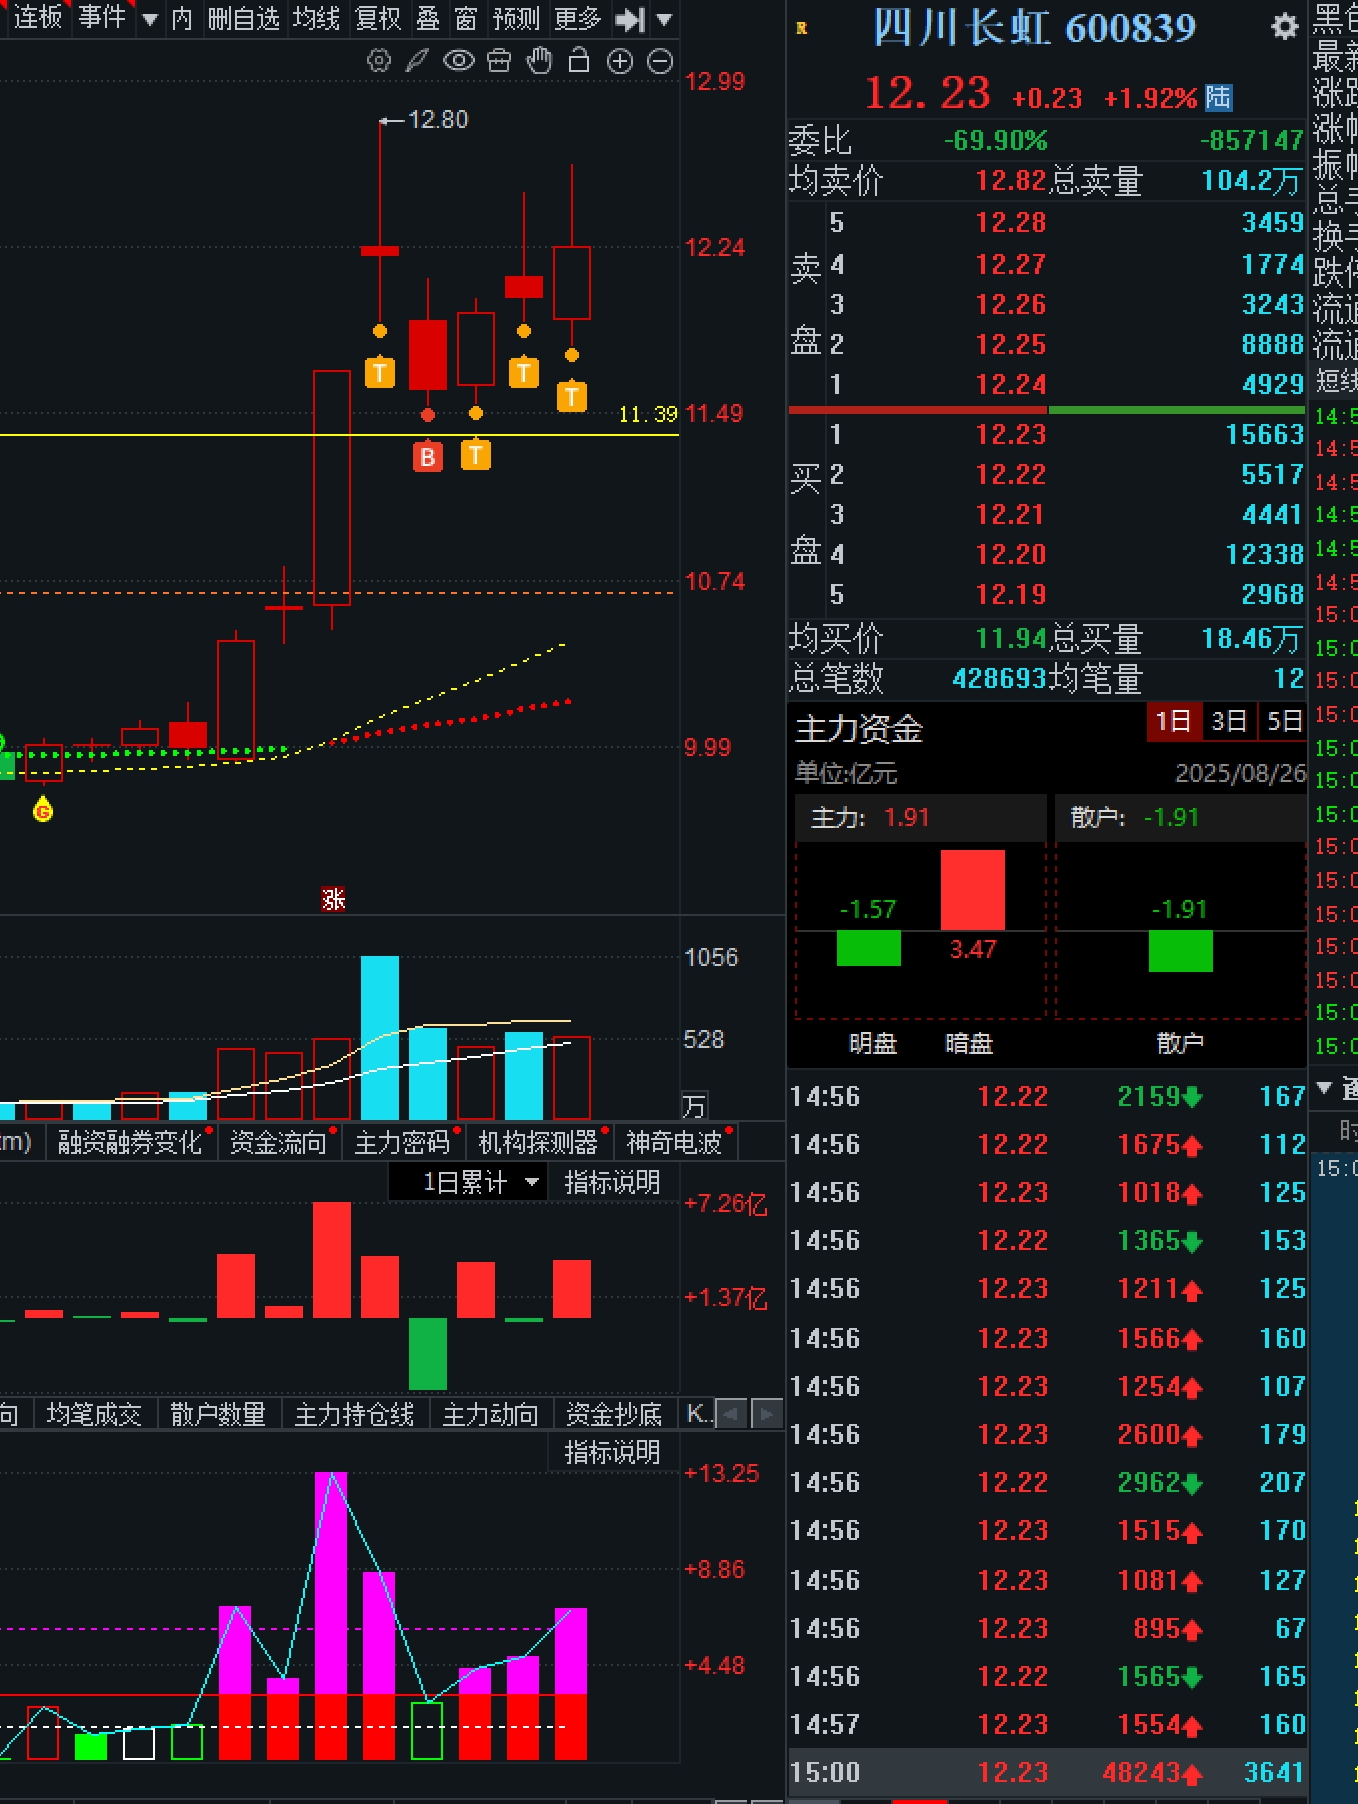Open stock panel settings gear beside 四川长虹
This screenshot has width=1358, height=1804.
tap(1284, 27)
